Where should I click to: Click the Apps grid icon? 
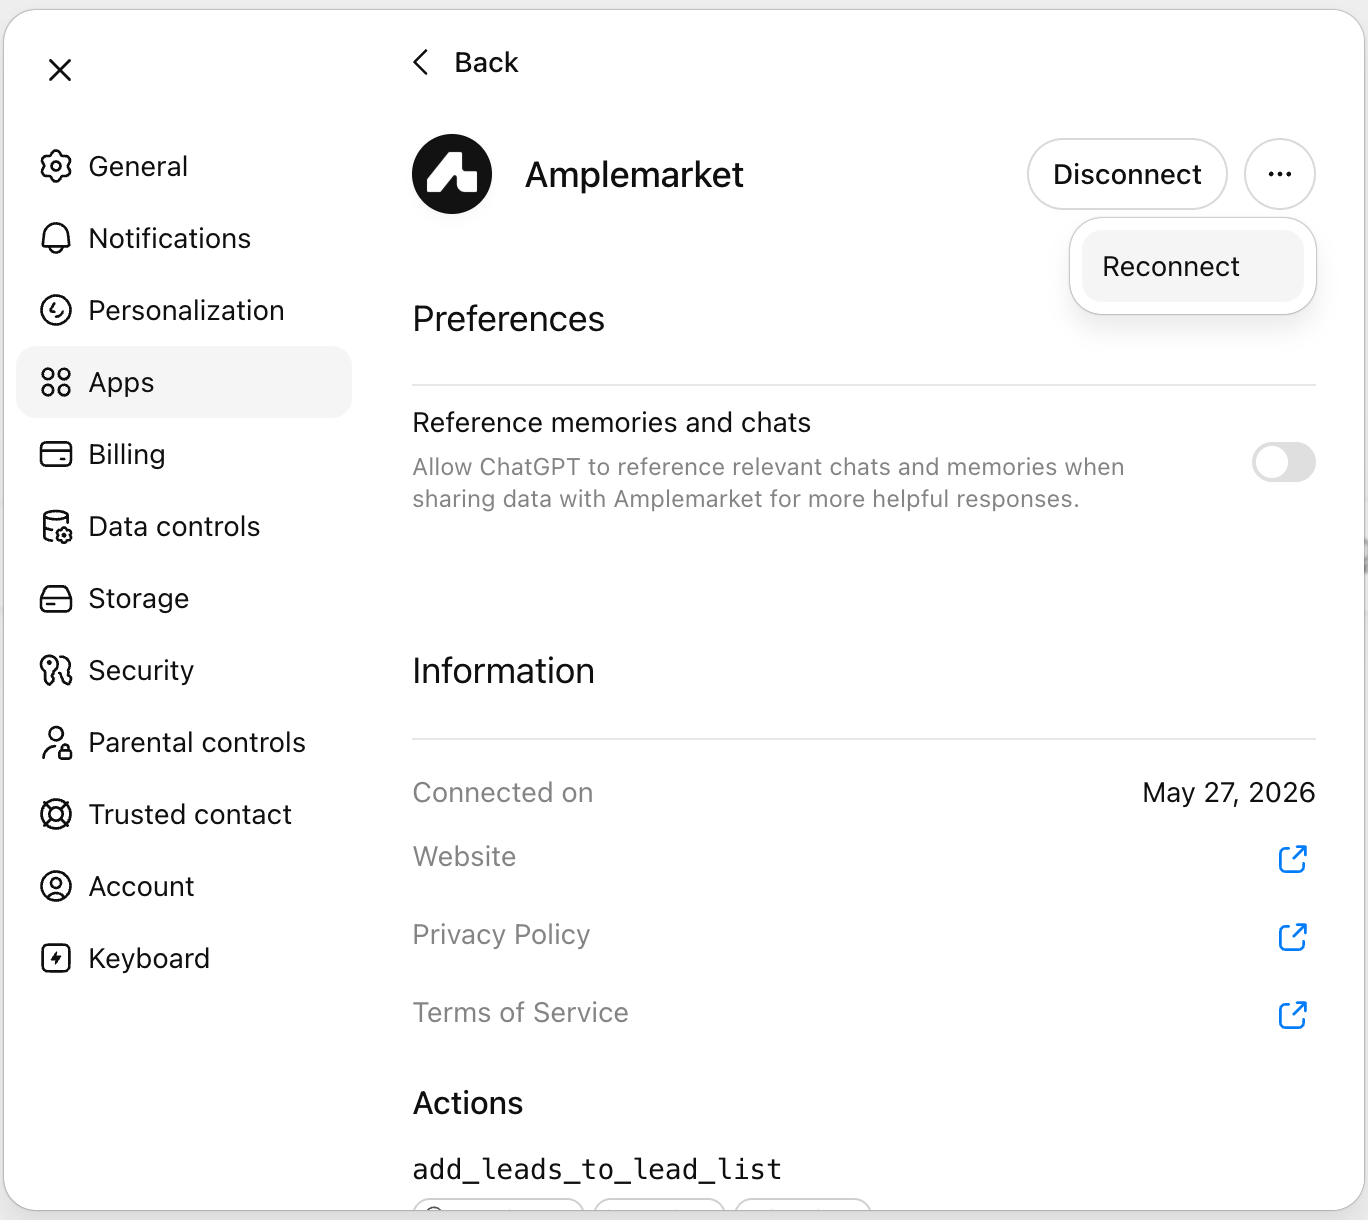coord(56,382)
